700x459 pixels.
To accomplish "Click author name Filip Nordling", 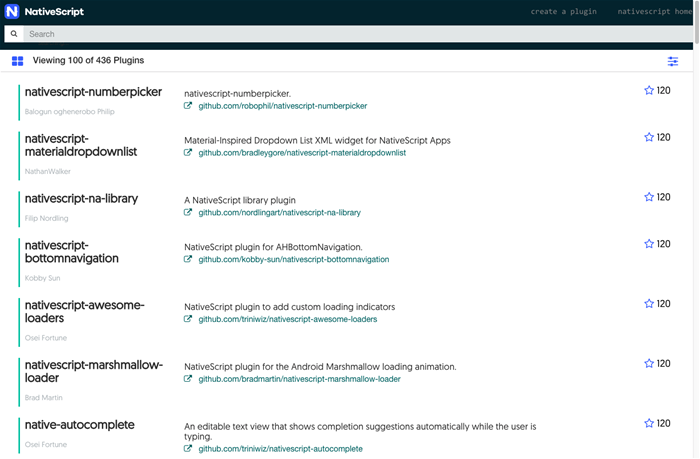I will click(x=46, y=218).
